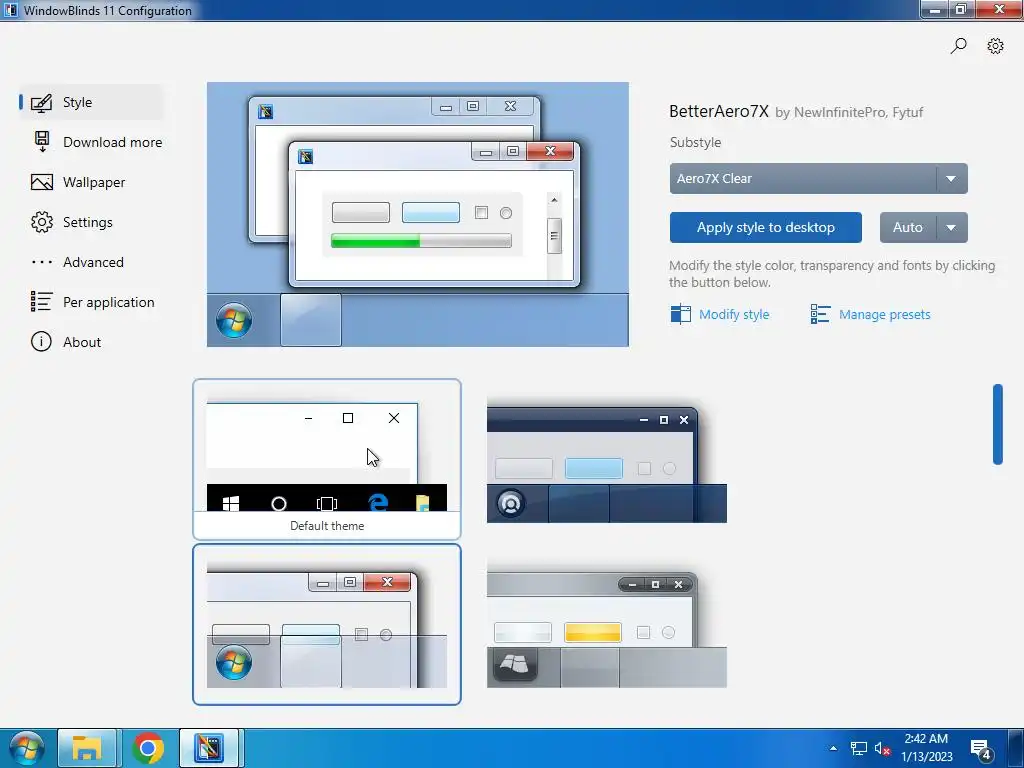
Task: Click the WindowBlinds title bar app icon
Action: point(10,10)
